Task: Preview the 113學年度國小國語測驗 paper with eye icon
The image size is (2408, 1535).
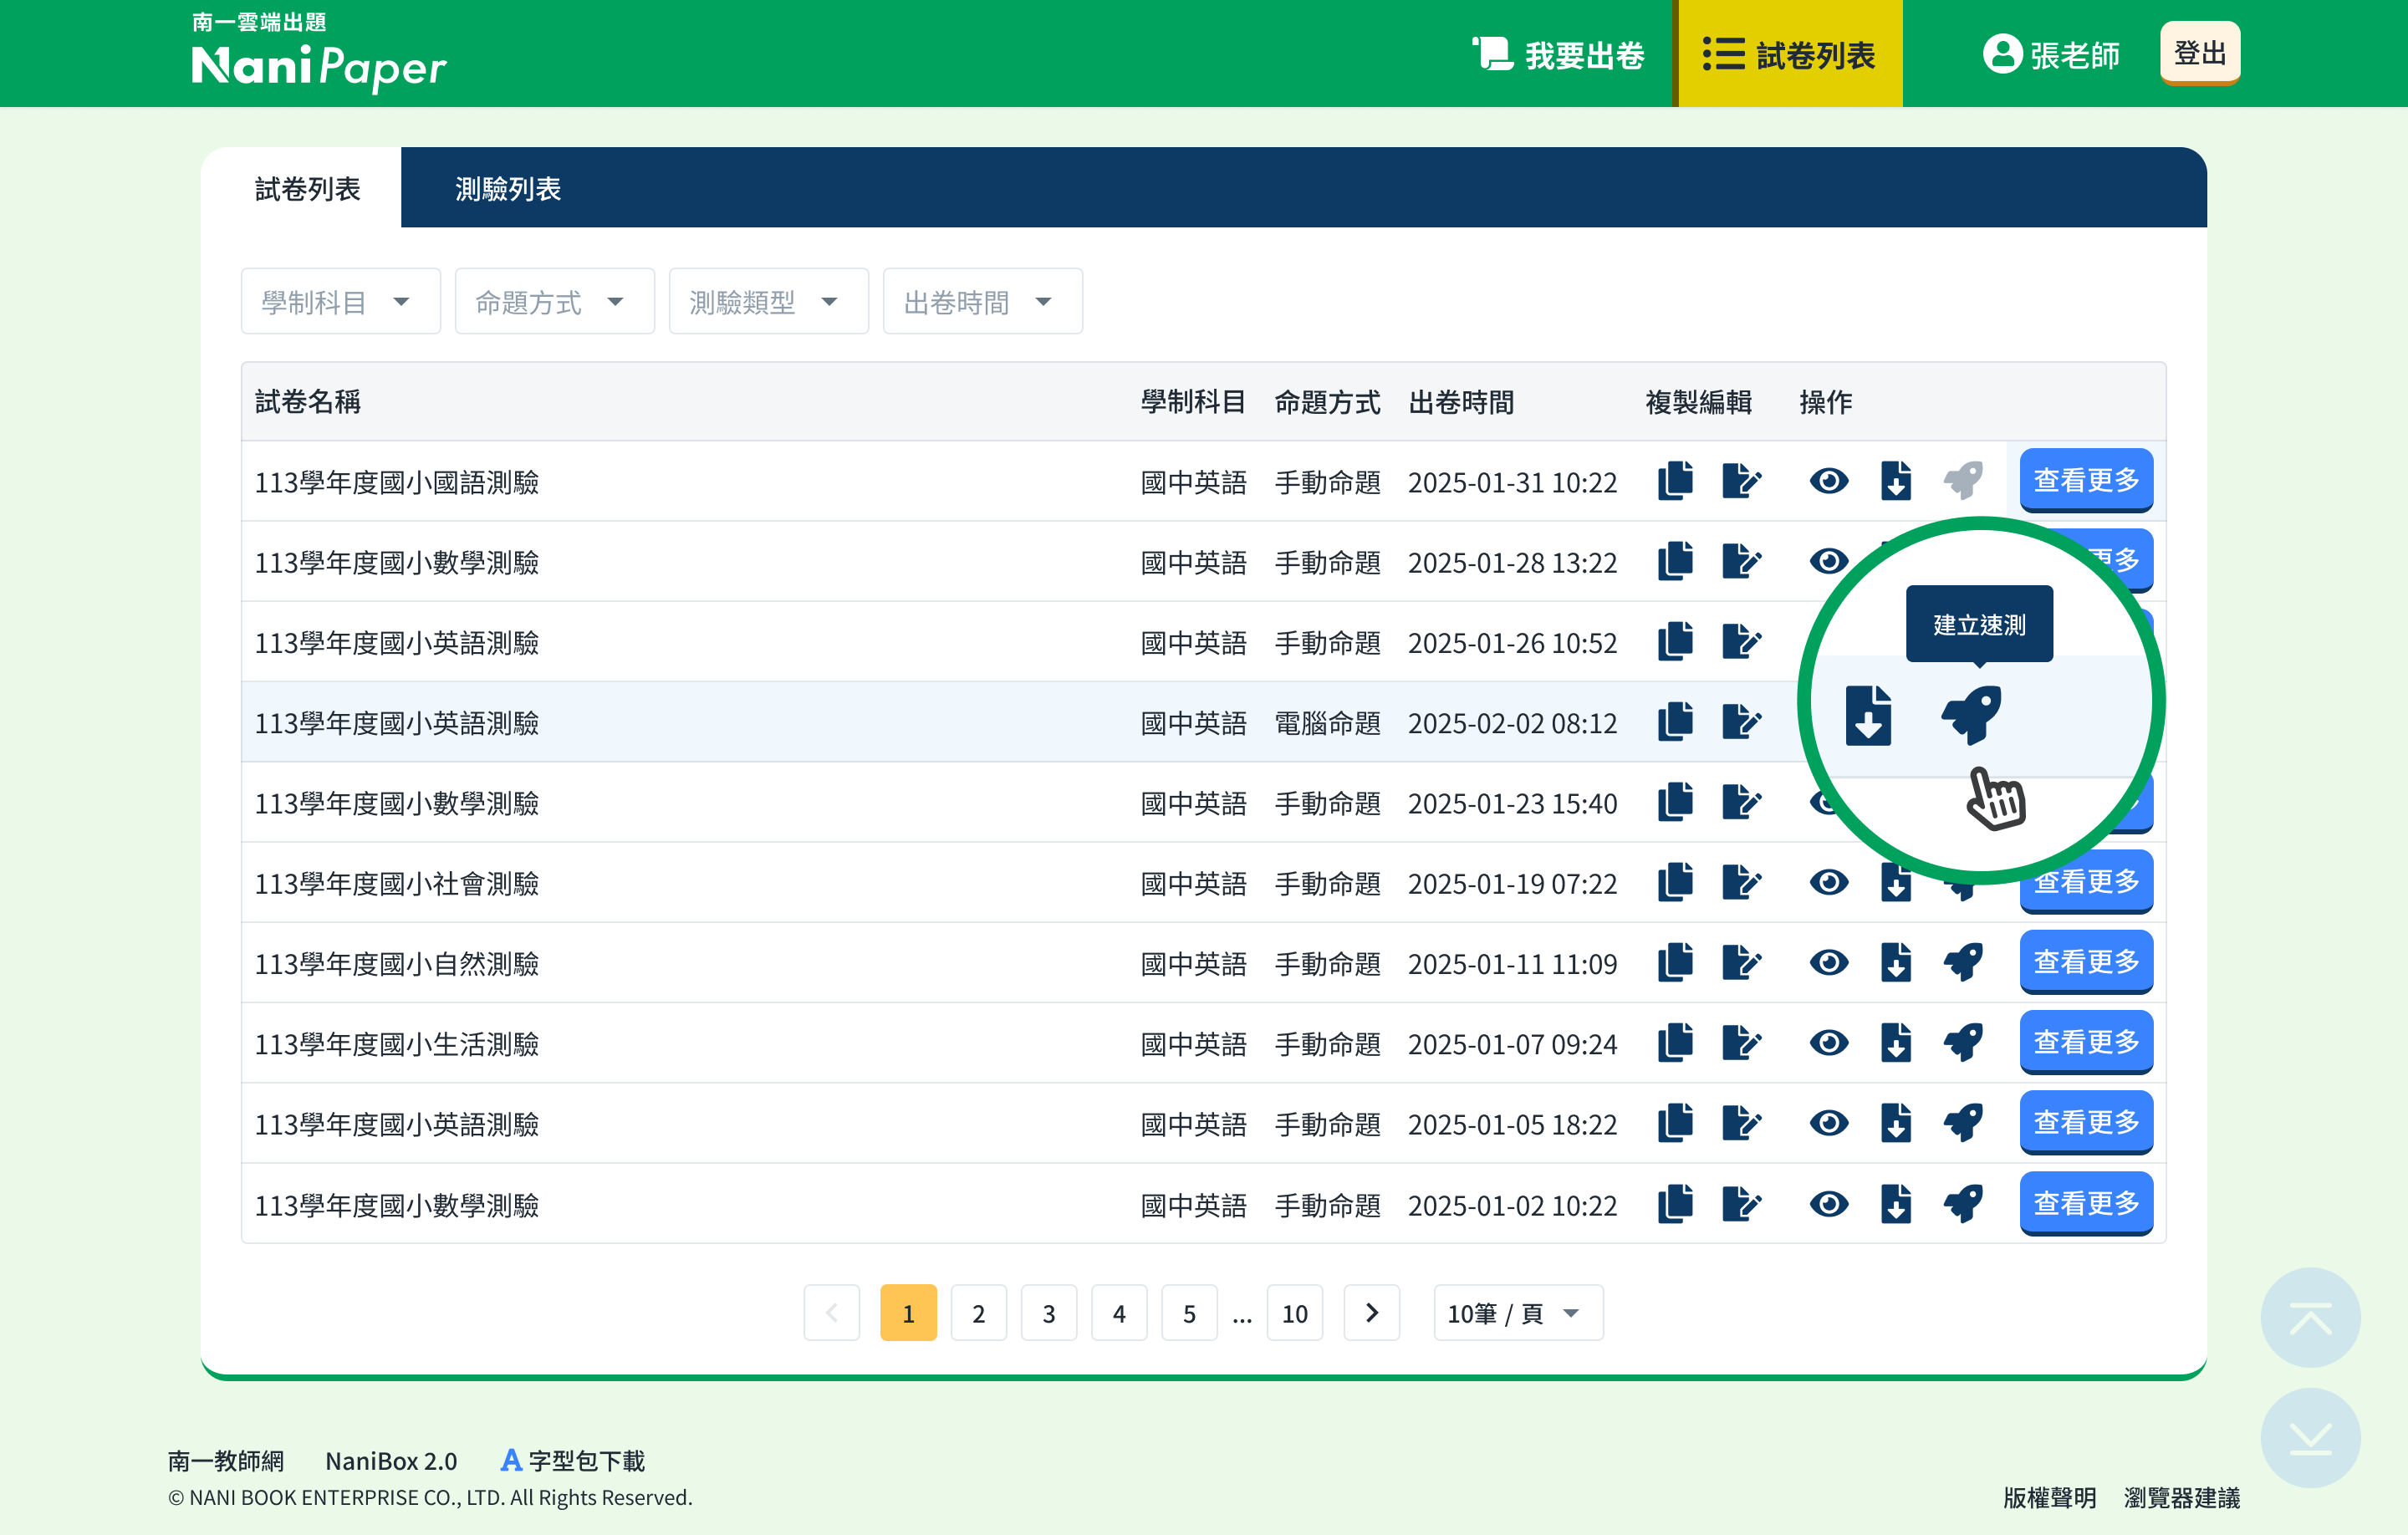Action: pyautogui.click(x=1829, y=481)
